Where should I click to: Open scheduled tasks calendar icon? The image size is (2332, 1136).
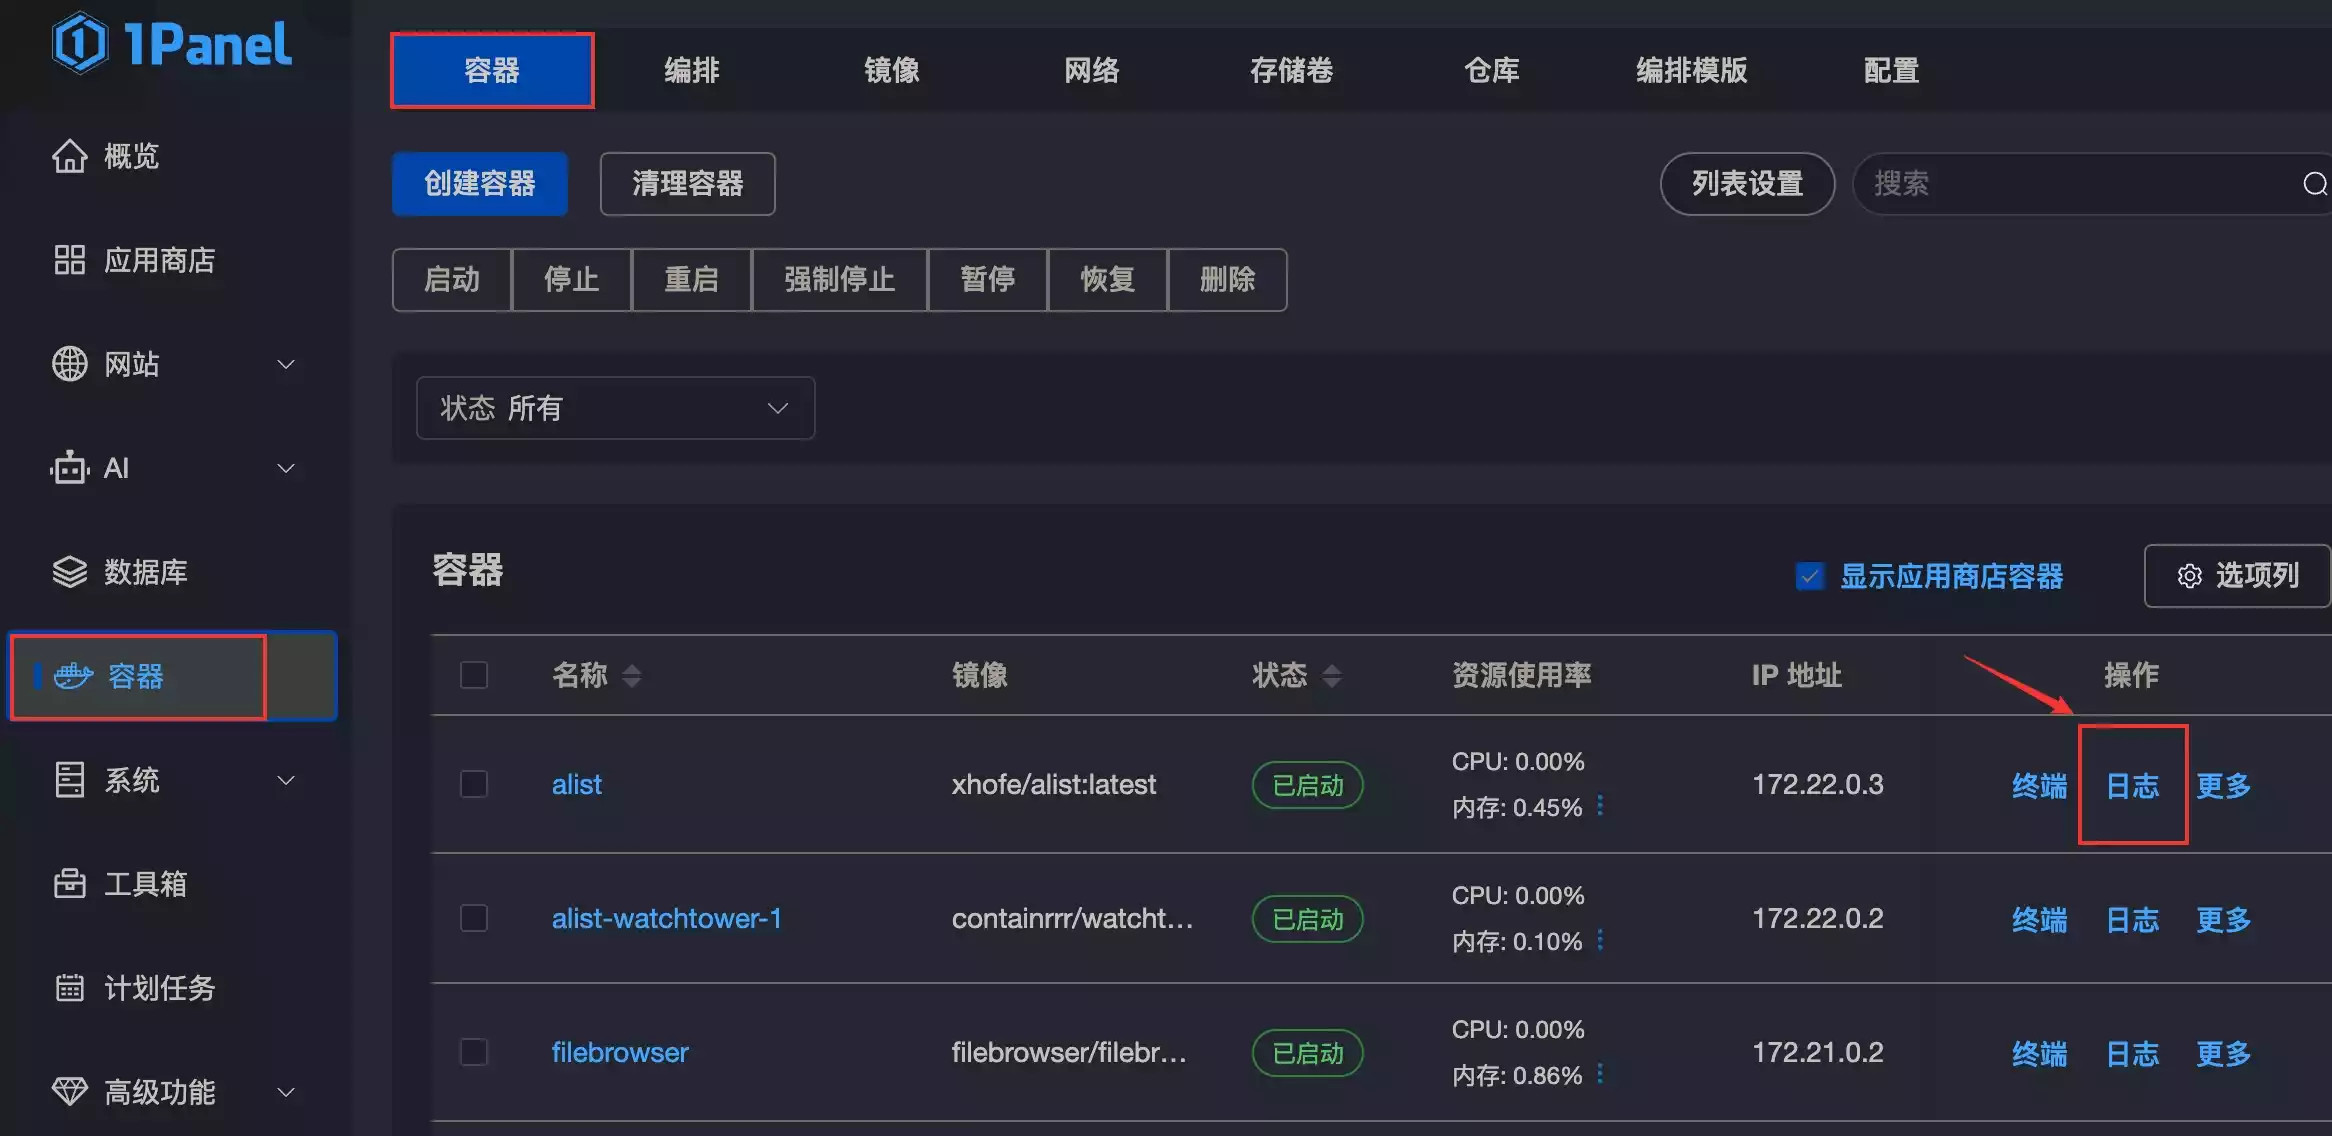[x=69, y=988]
